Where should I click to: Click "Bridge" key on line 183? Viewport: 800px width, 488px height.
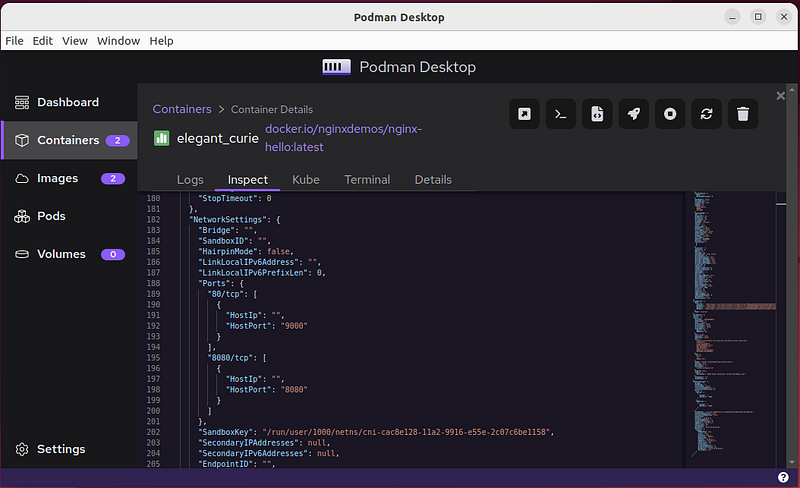click(218, 230)
